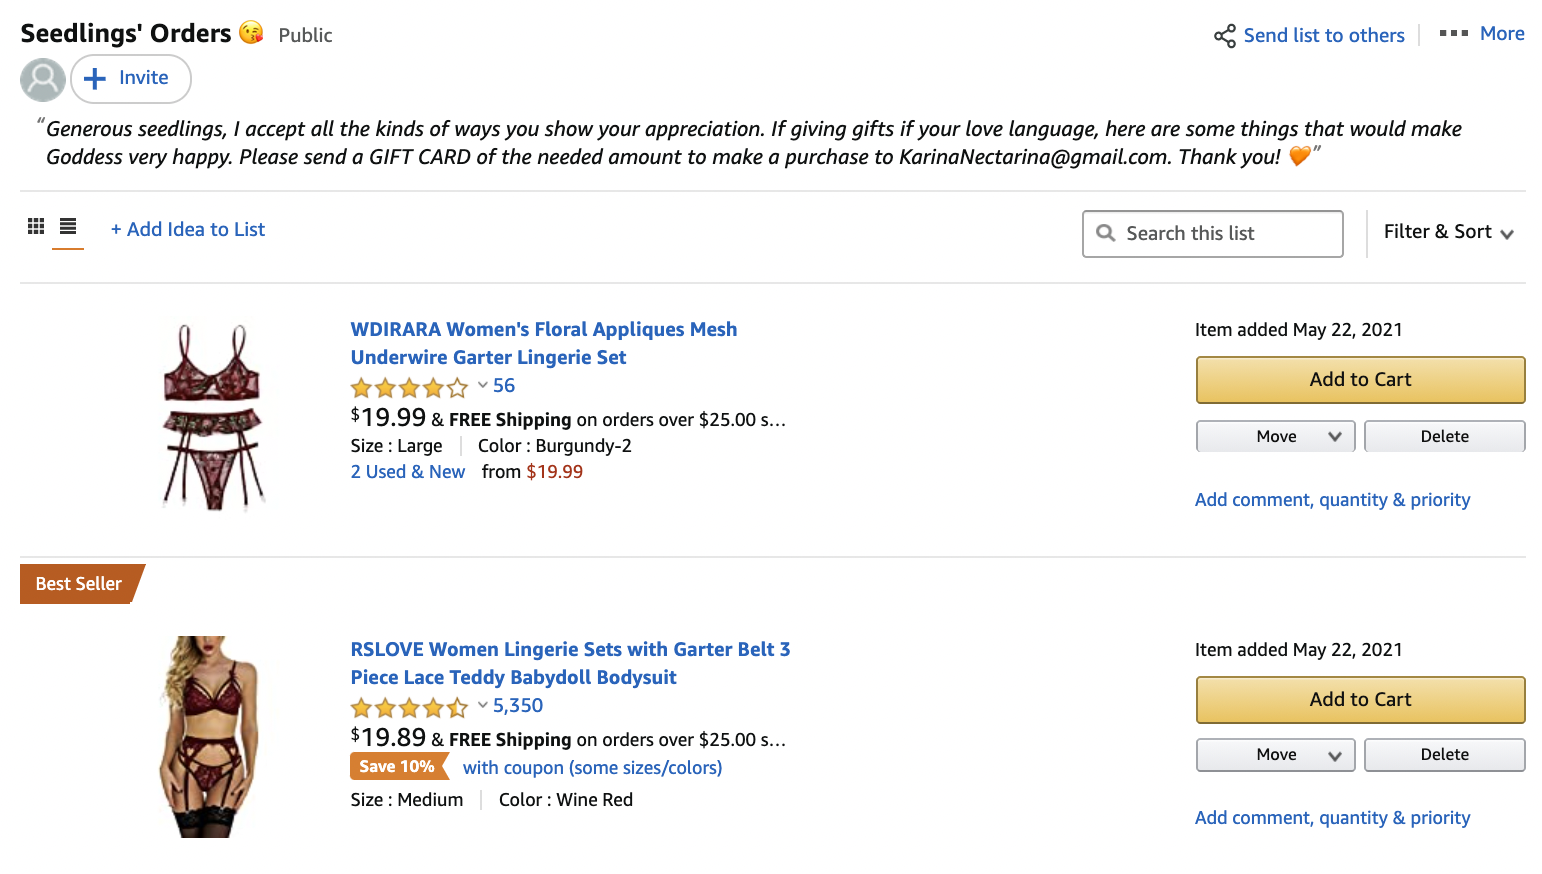Click Add Idea to List link
Viewport: 1542px width, 874px height.
coord(188,230)
